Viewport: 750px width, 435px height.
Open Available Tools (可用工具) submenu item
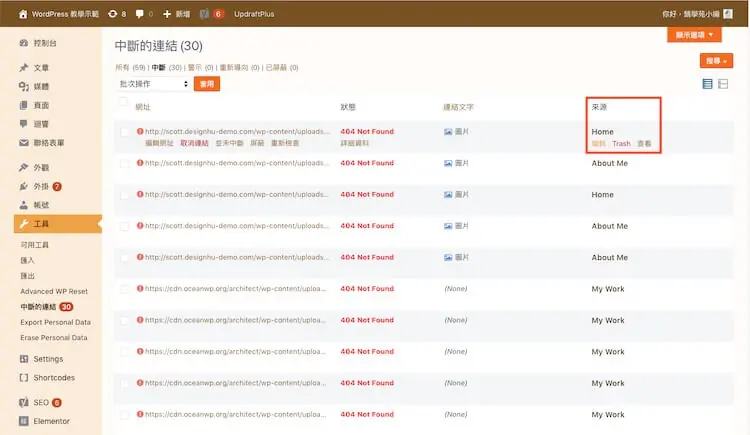34,245
